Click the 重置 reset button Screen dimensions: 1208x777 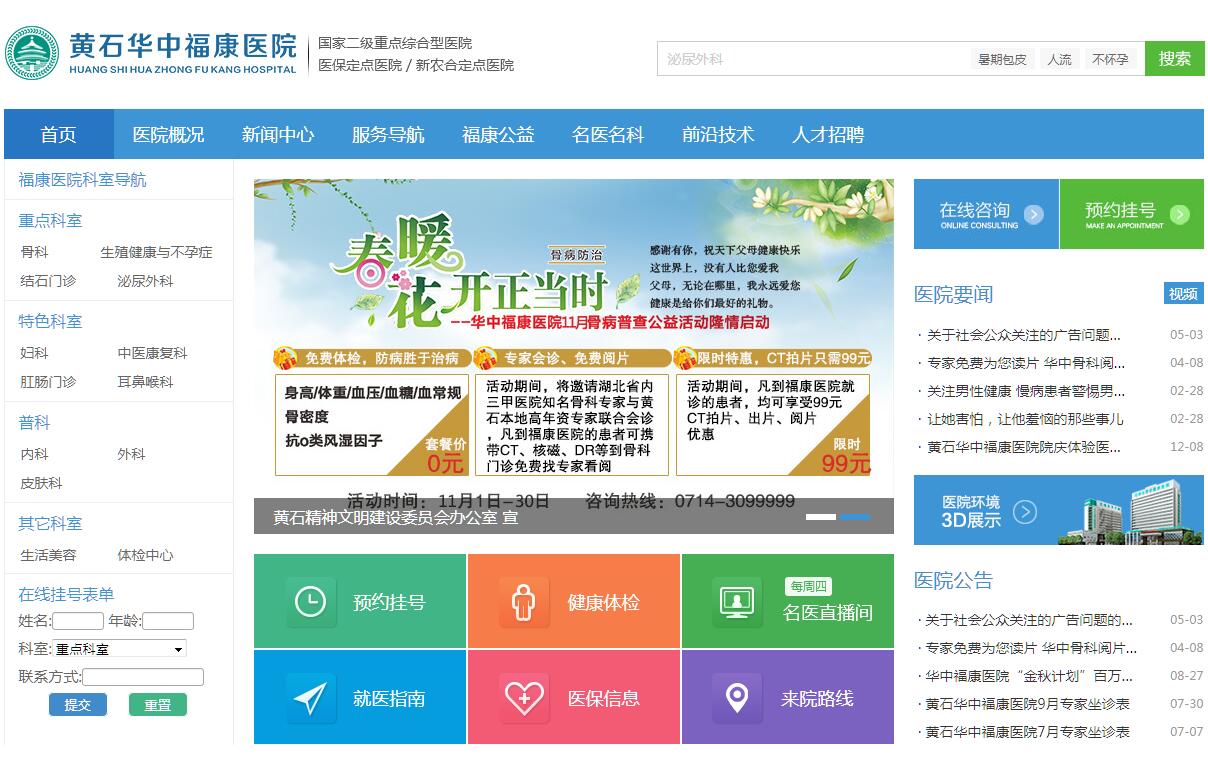157,705
